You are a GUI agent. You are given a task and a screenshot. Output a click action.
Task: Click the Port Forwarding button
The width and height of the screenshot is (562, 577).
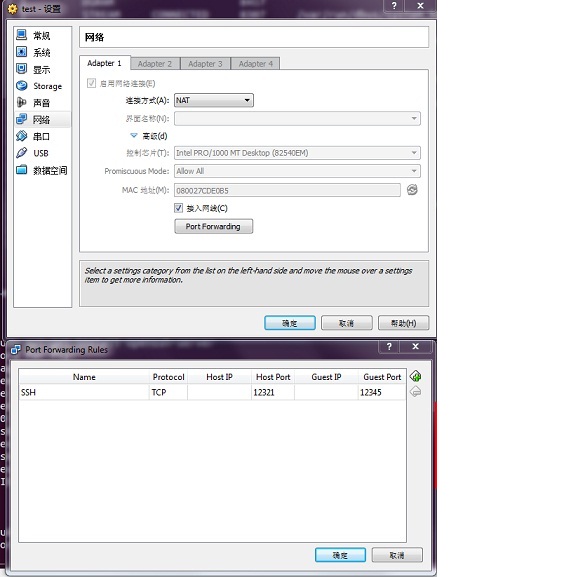[213, 226]
